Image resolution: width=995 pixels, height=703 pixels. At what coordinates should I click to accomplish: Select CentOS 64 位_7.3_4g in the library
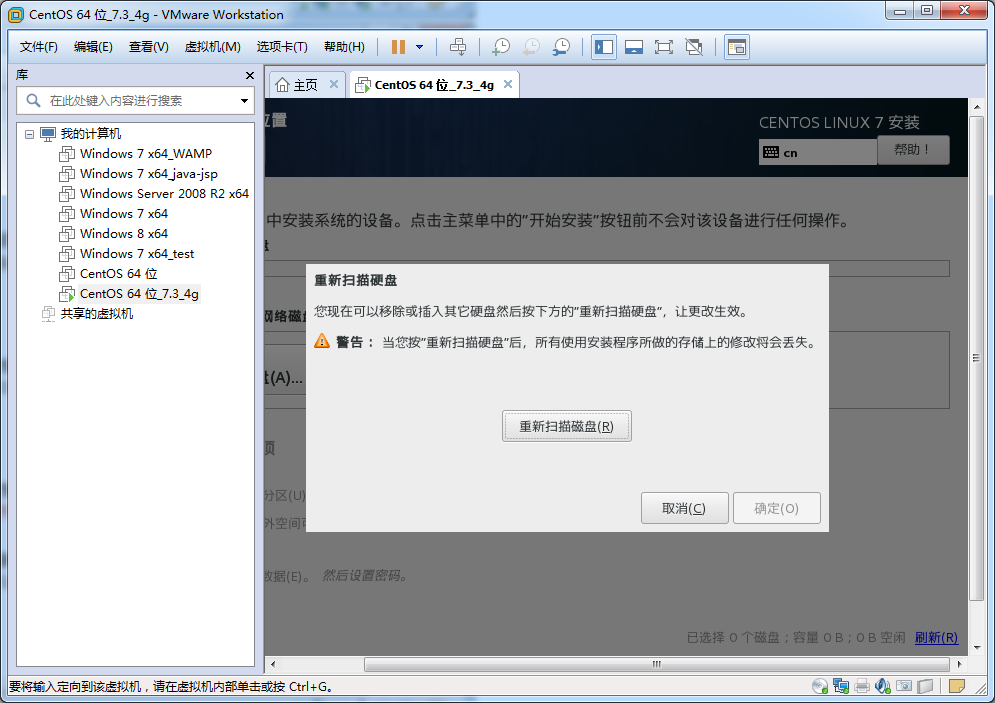(139, 294)
